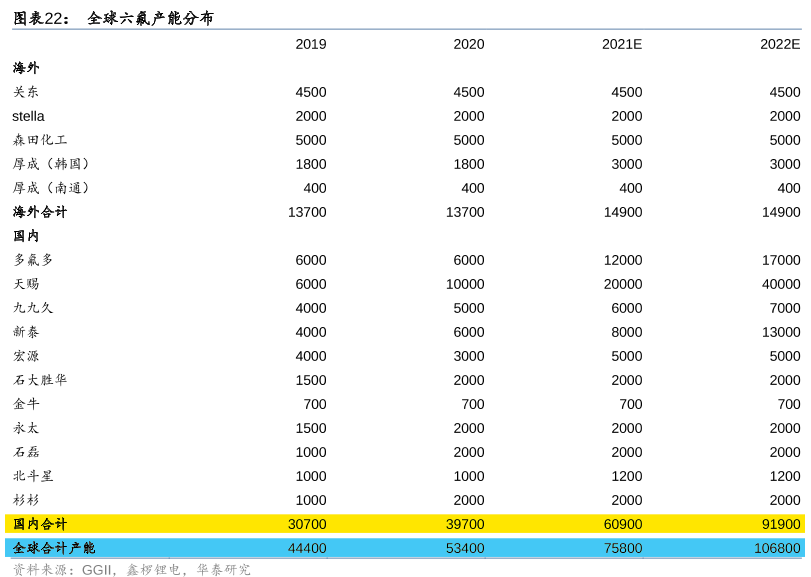The height and width of the screenshot is (577, 811).
Task: Click 新泰 2022E value 13000
Action: click(781, 332)
